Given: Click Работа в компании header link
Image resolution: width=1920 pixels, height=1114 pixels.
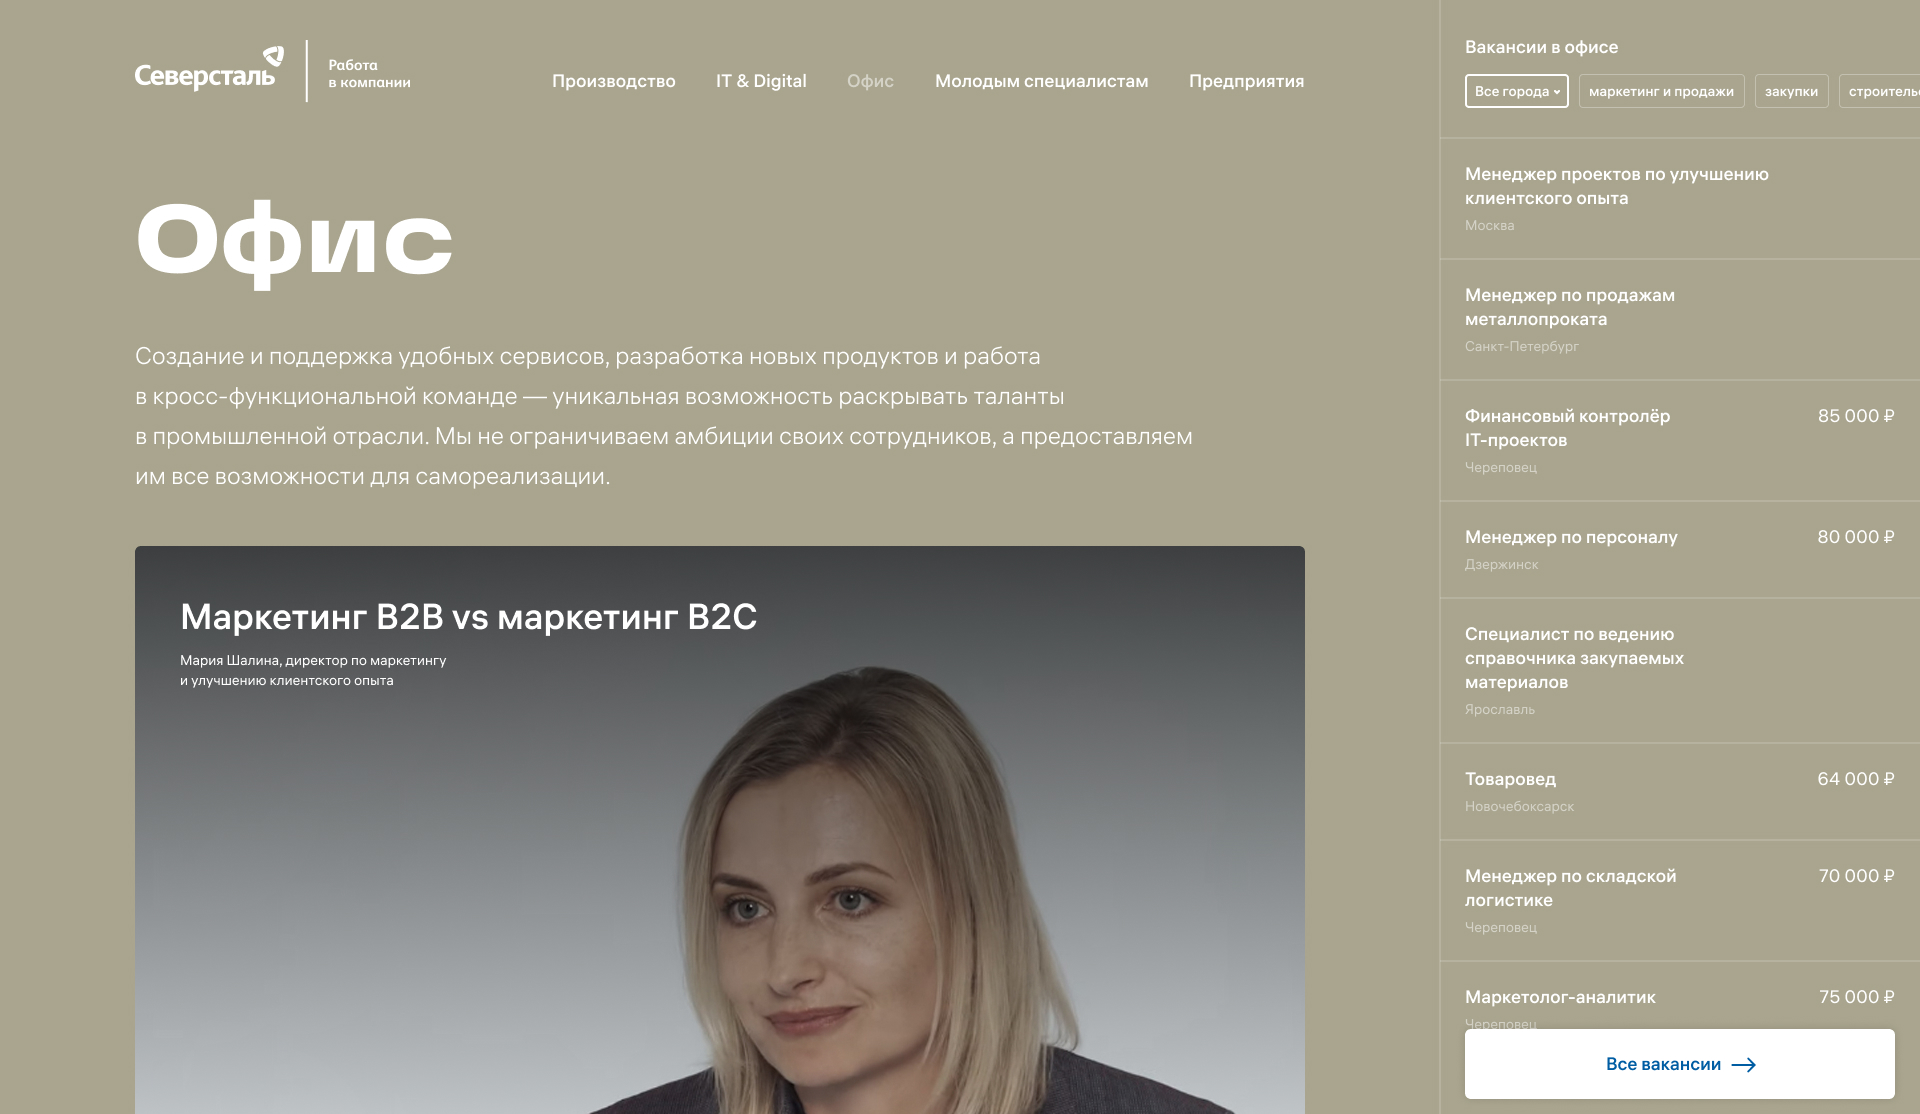Looking at the screenshot, I should pyautogui.click(x=369, y=73).
